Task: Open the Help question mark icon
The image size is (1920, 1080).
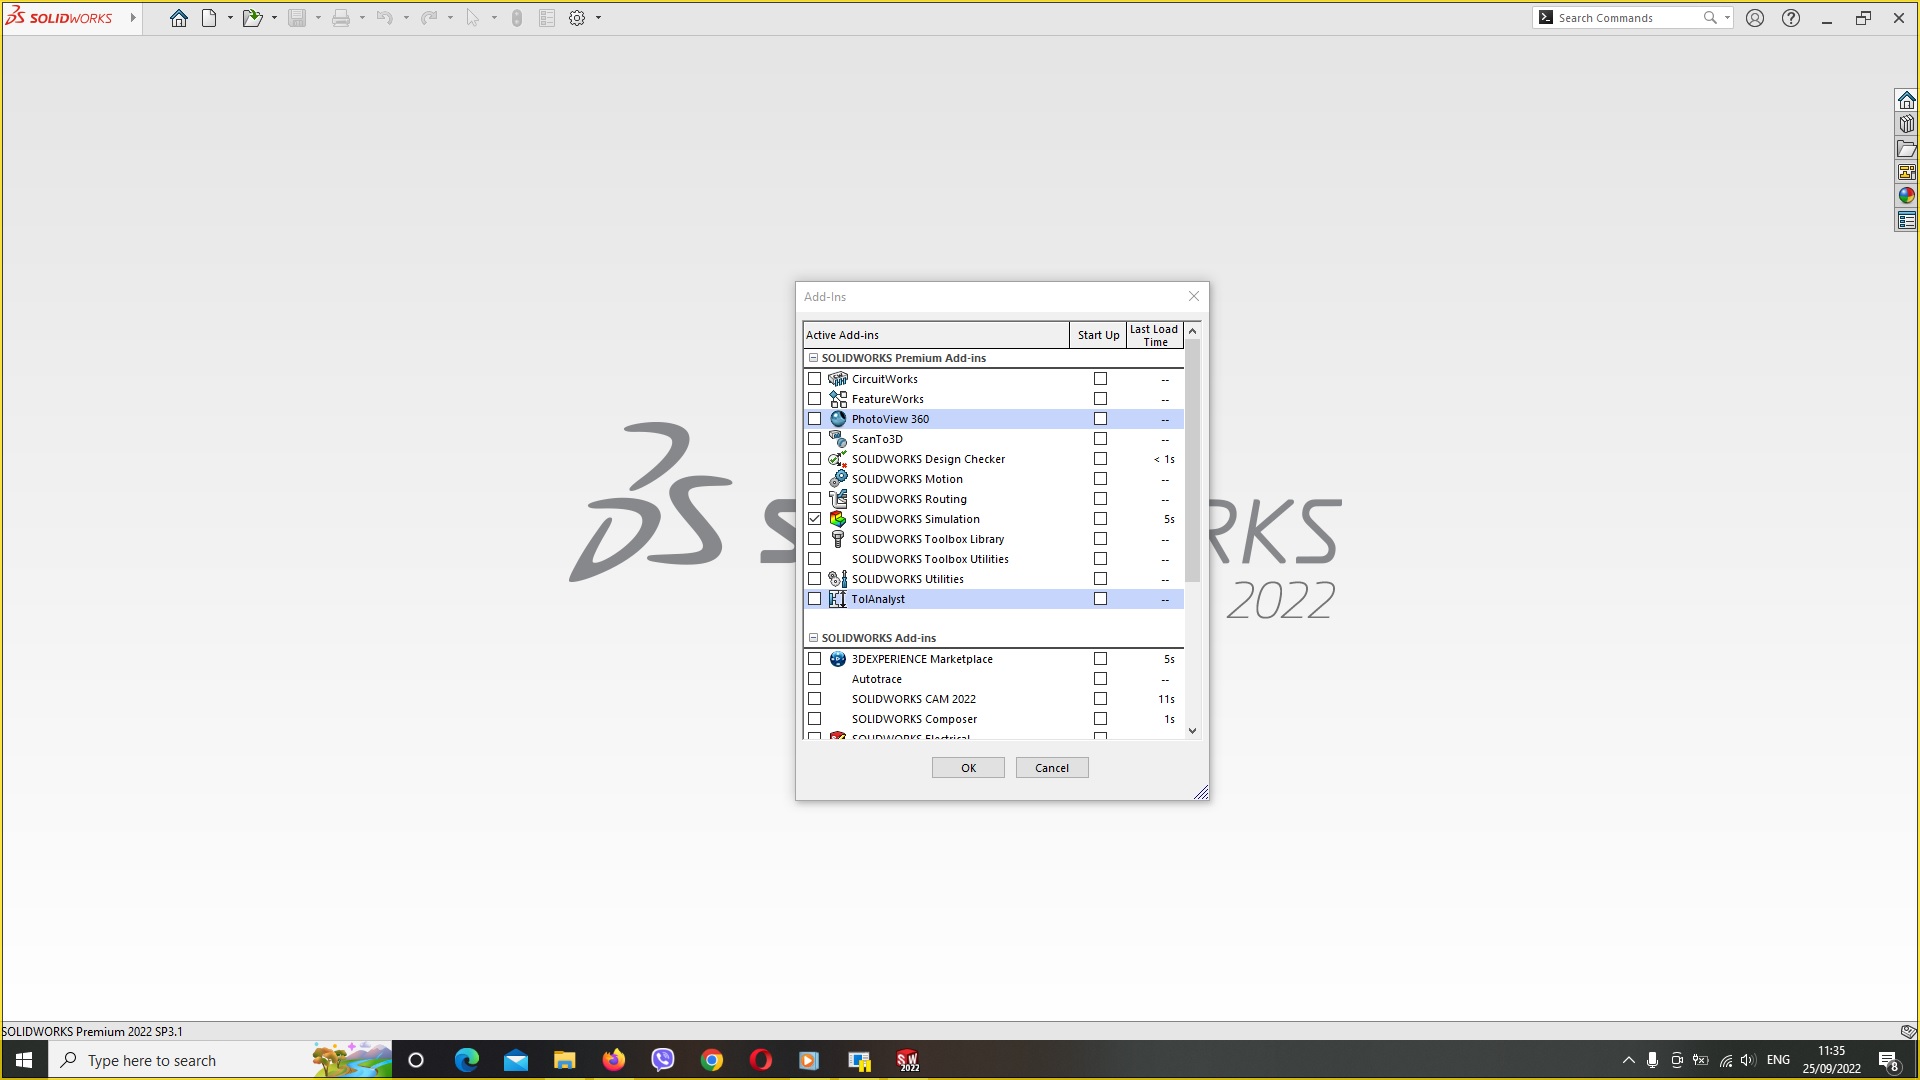Action: (x=1791, y=18)
